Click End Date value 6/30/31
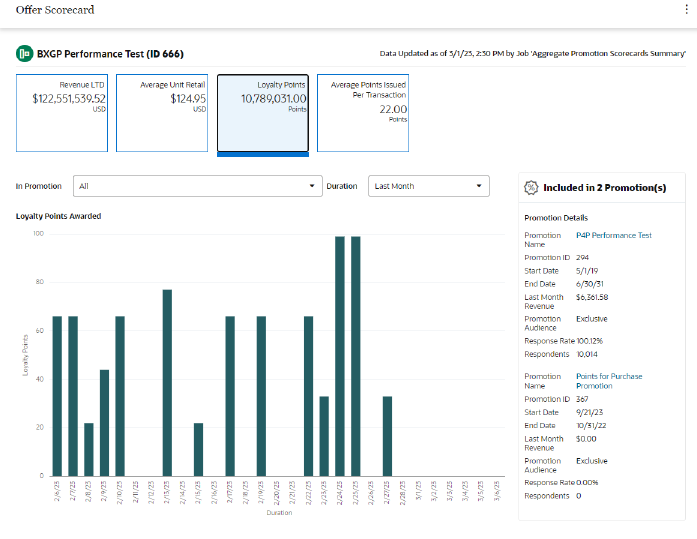 [x=589, y=283]
